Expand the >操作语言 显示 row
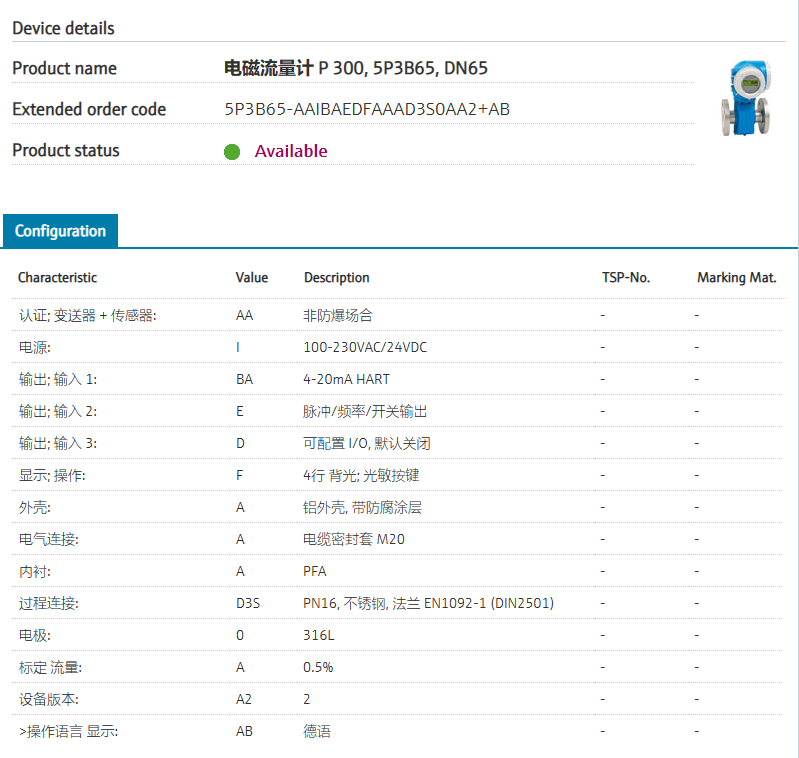799x758 pixels. click(x=68, y=731)
